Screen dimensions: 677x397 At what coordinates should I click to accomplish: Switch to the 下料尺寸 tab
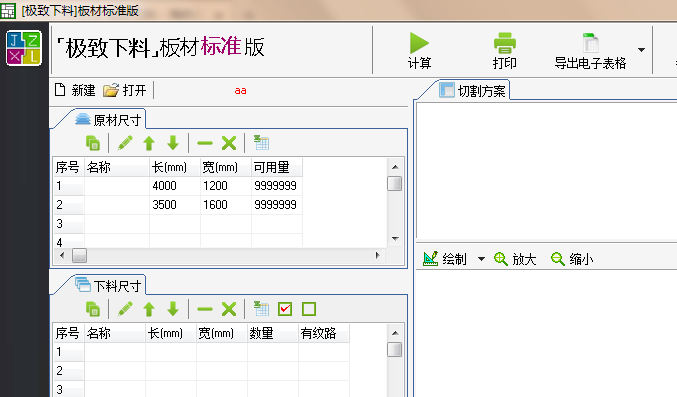pos(108,286)
